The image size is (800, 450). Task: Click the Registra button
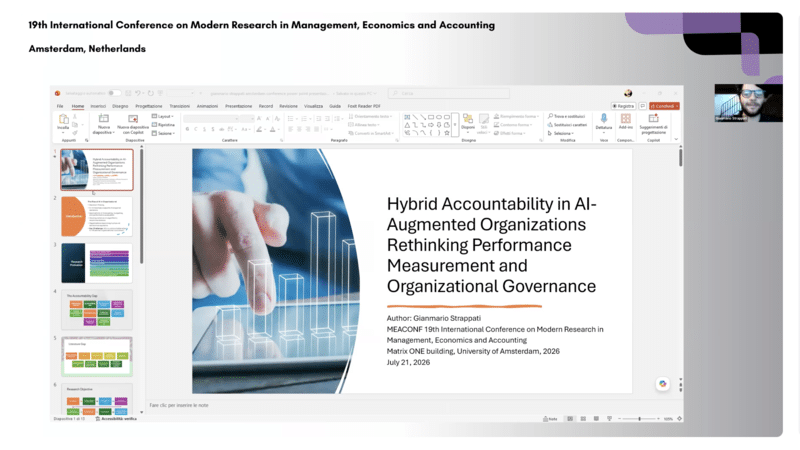[x=623, y=106]
